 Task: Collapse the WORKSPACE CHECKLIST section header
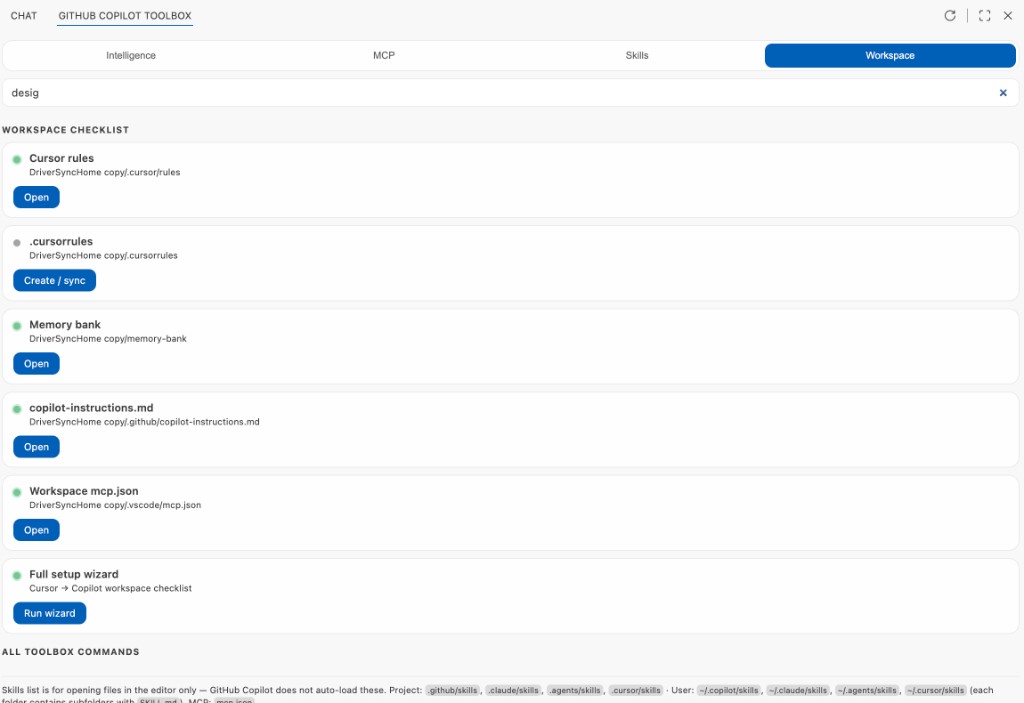pos(65,129)
